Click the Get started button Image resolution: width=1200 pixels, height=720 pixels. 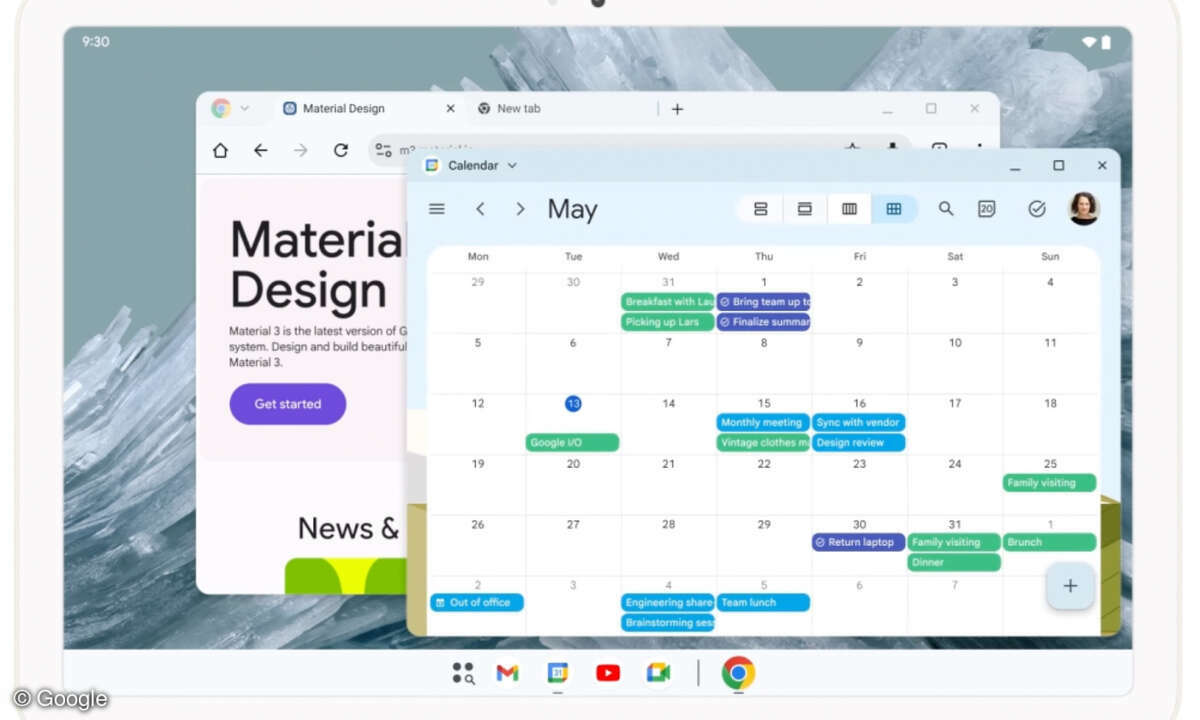click(x=288, y=404)
